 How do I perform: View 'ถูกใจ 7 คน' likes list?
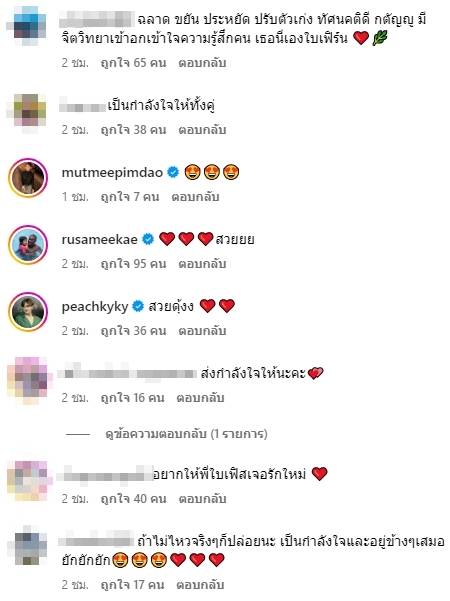[130, 197]
